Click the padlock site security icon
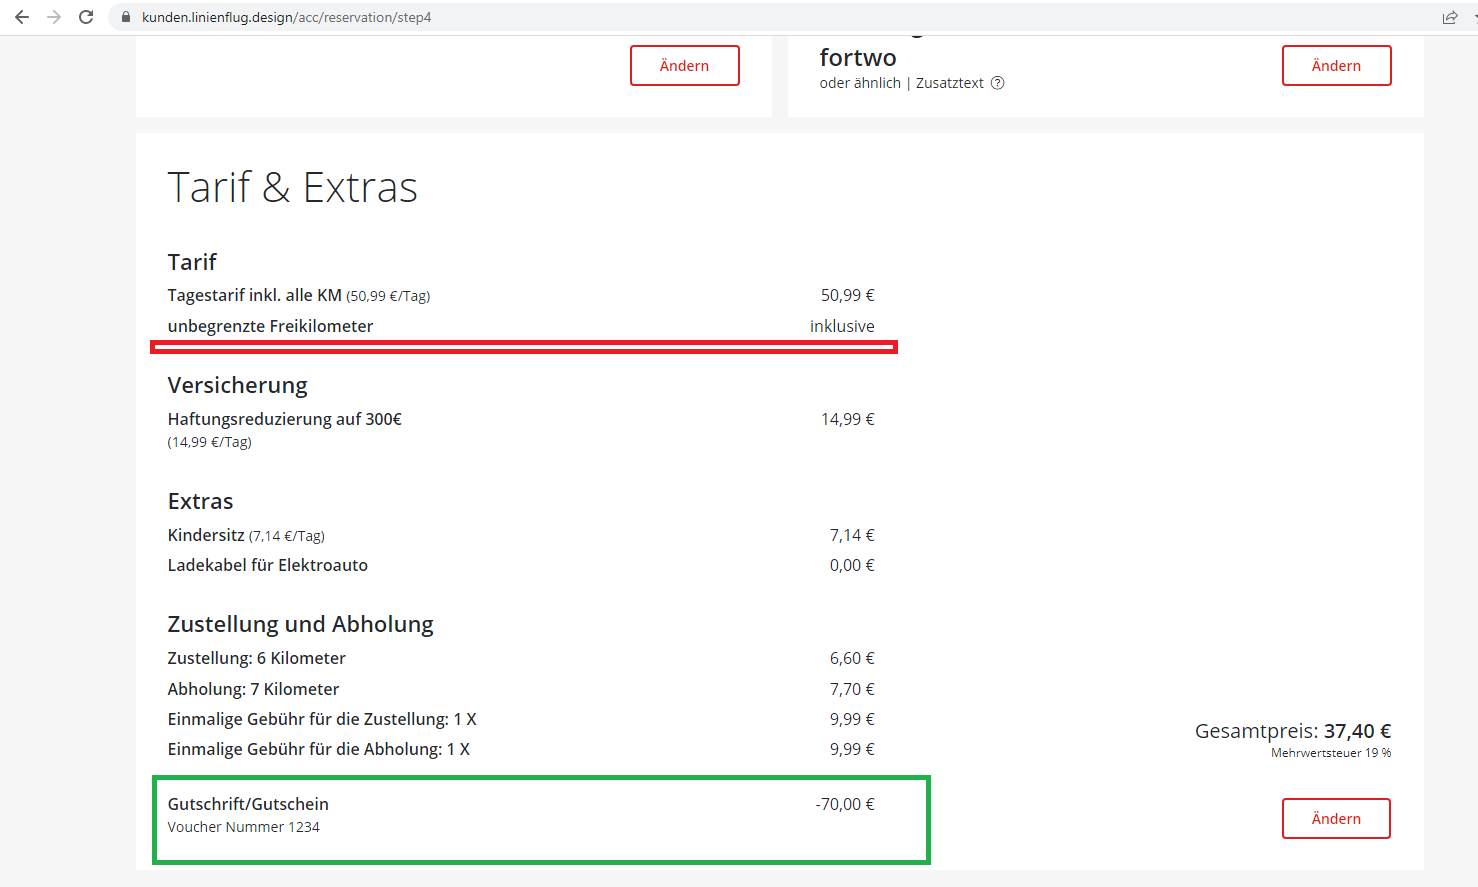 126,17
